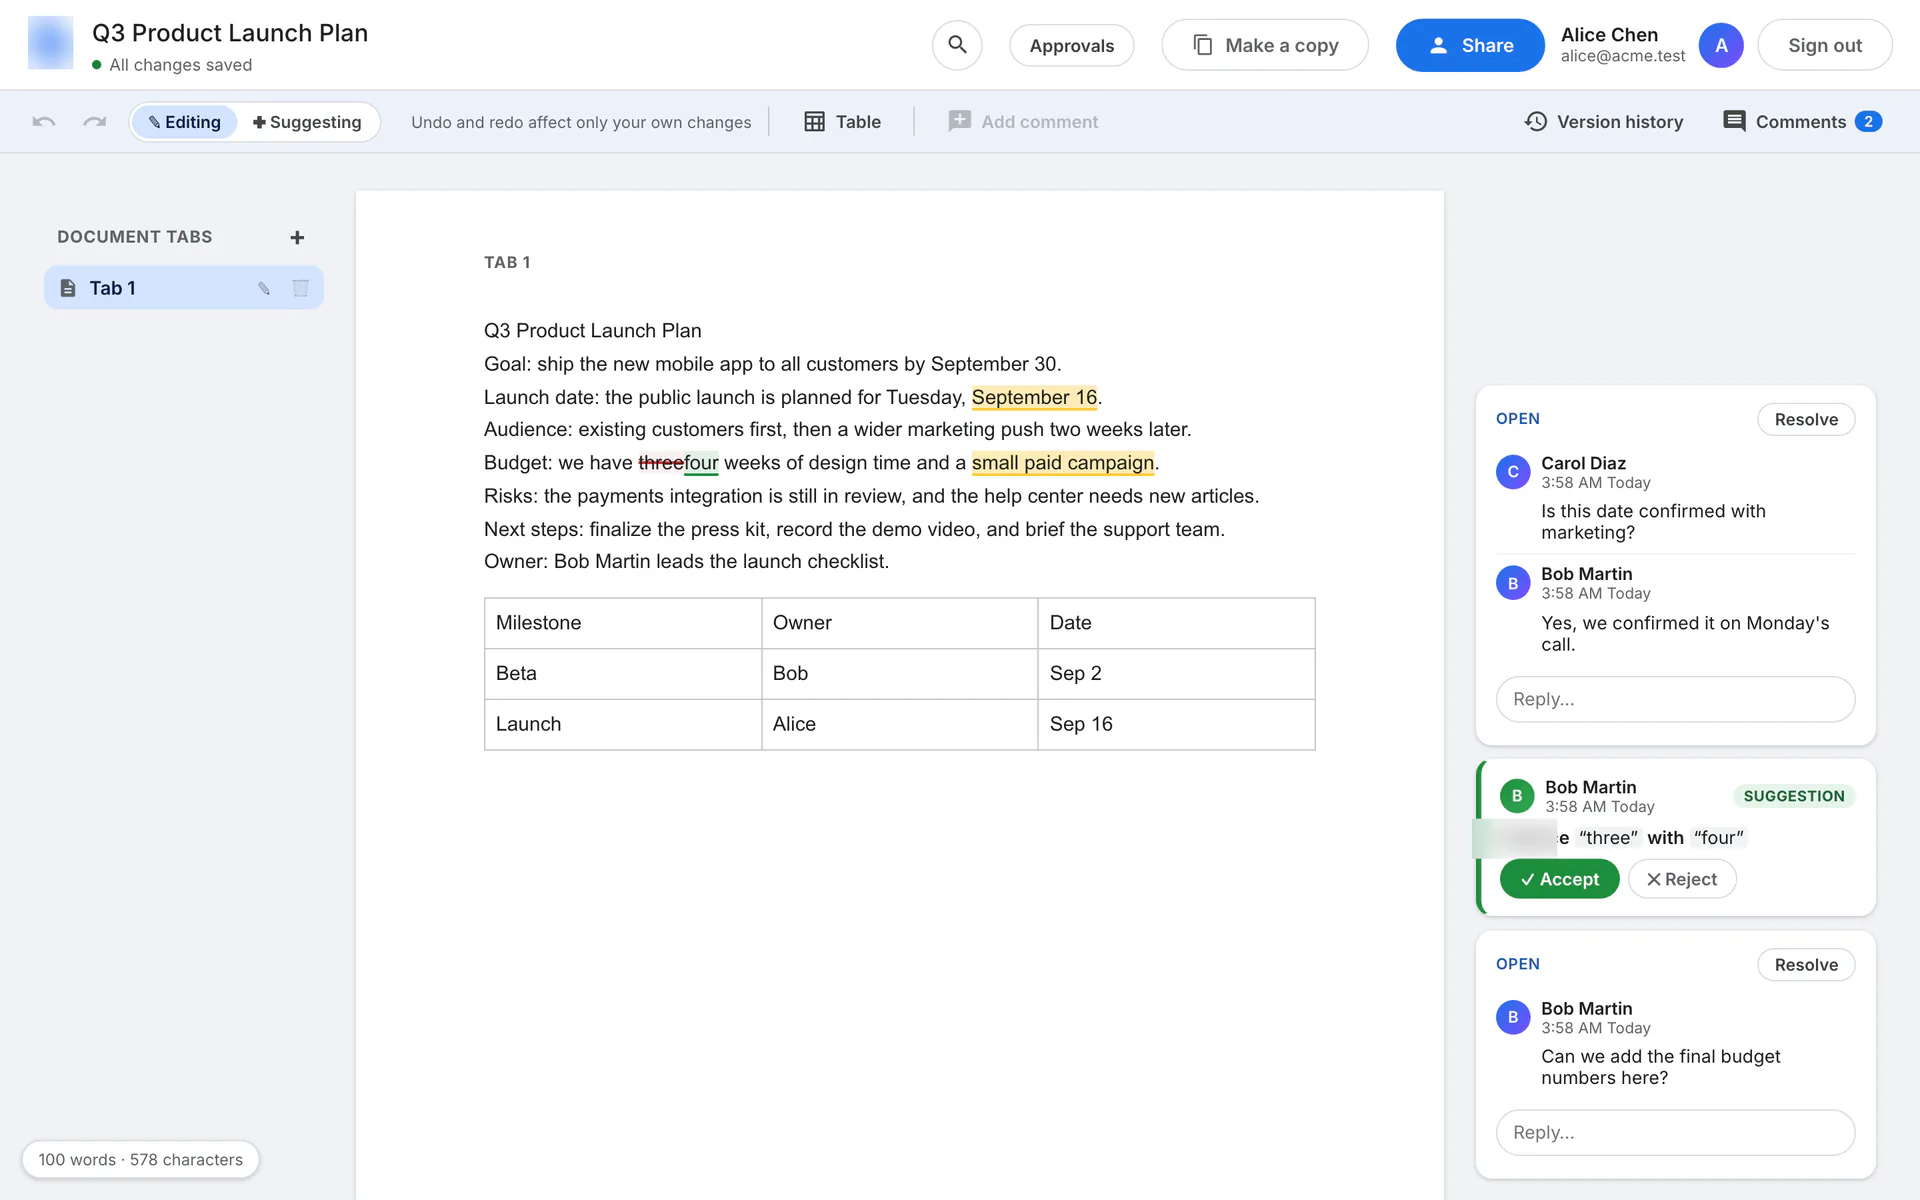Click Bob Martin's green suggestion avatar
This screenshot has width=1920, height=1200.
(1517, 796)
